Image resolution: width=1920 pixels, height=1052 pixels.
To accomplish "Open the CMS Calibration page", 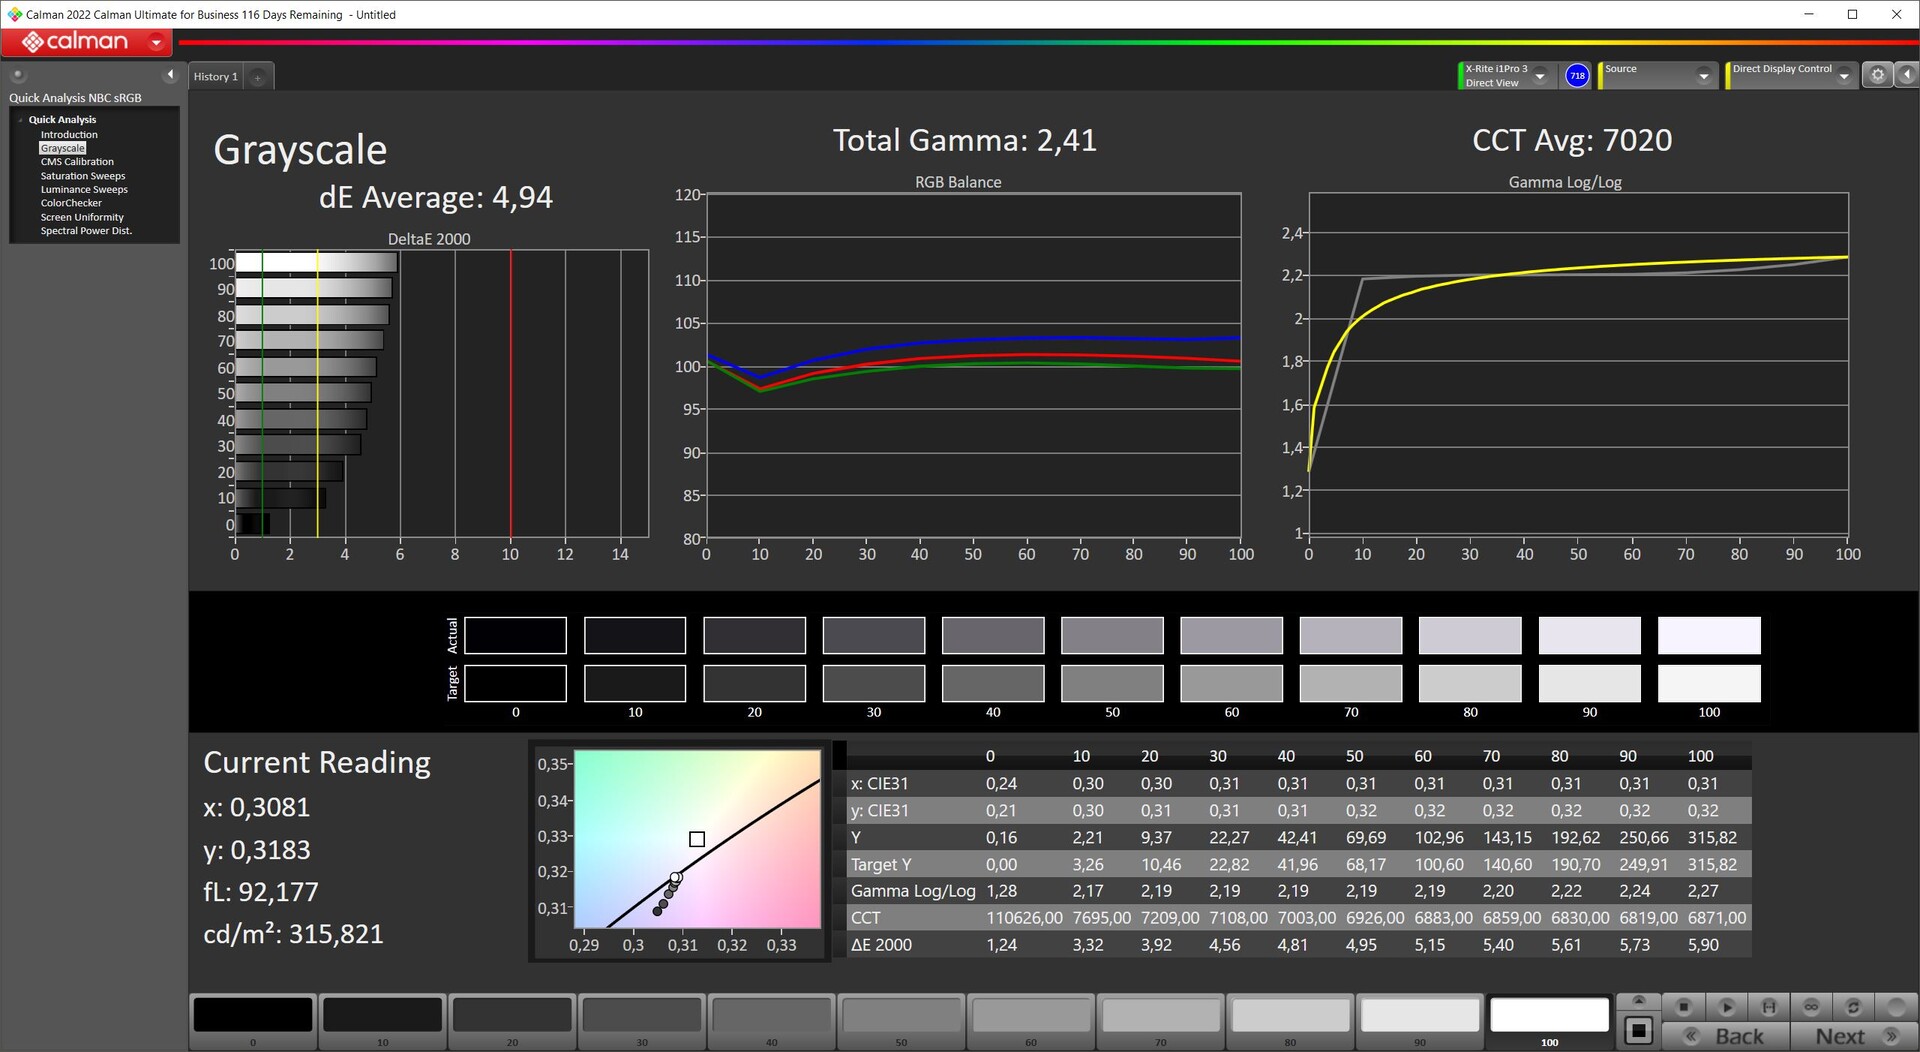I will click(x=77, y=162).
